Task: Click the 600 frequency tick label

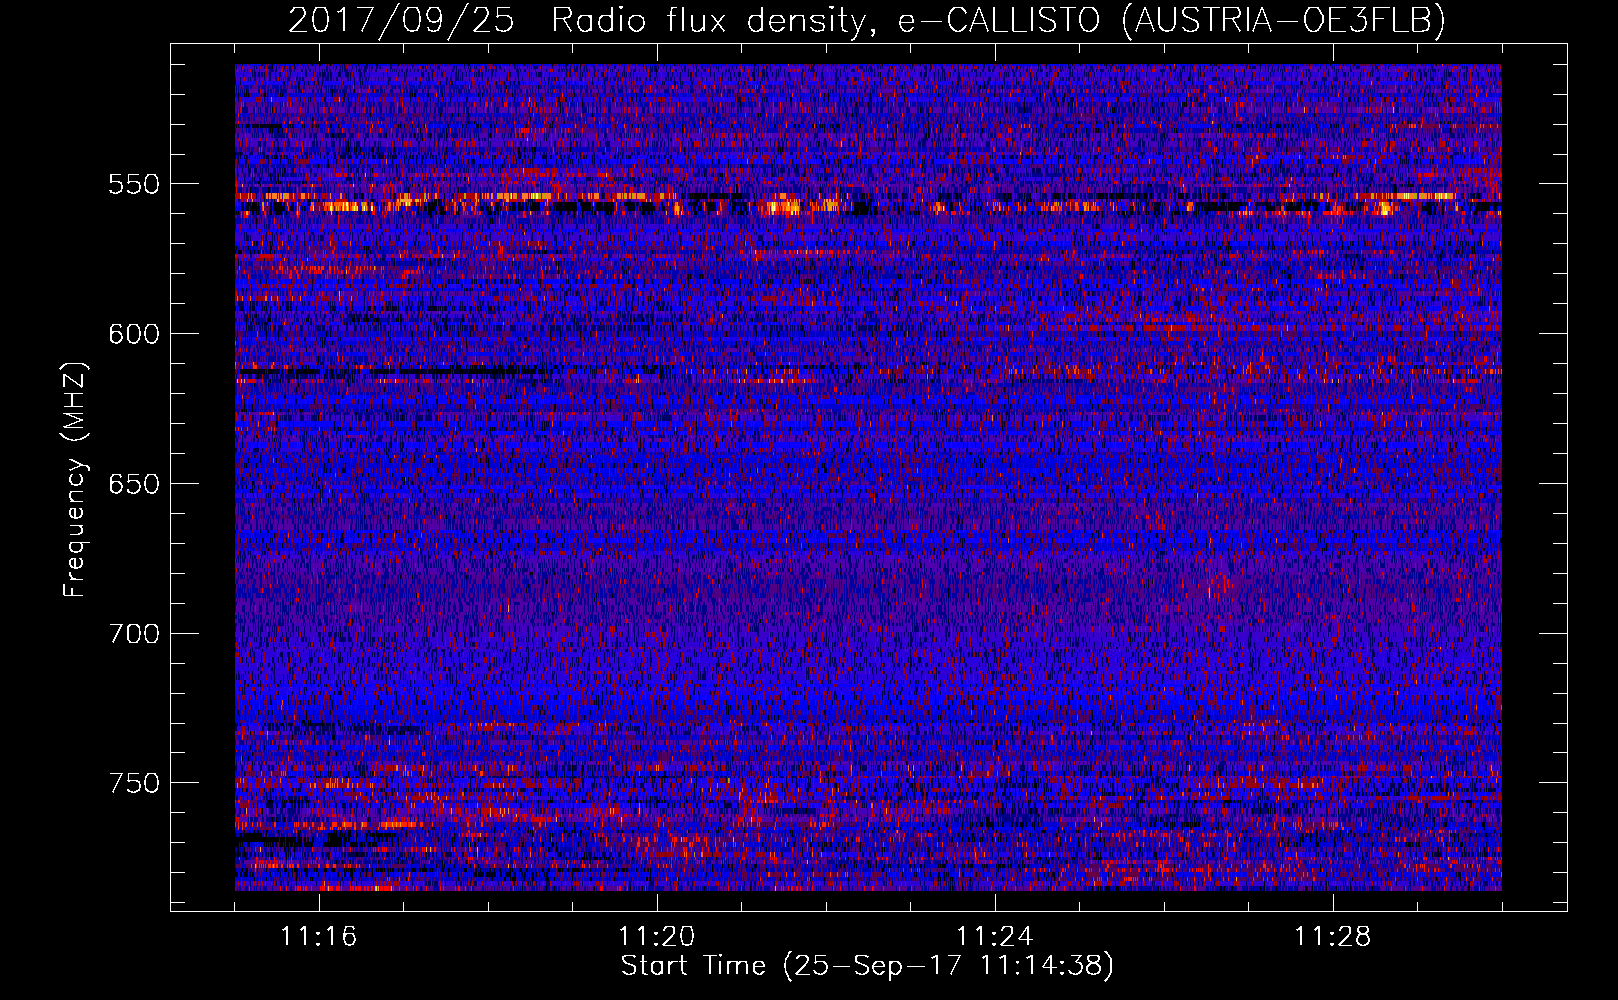Action: pos(134,334)
